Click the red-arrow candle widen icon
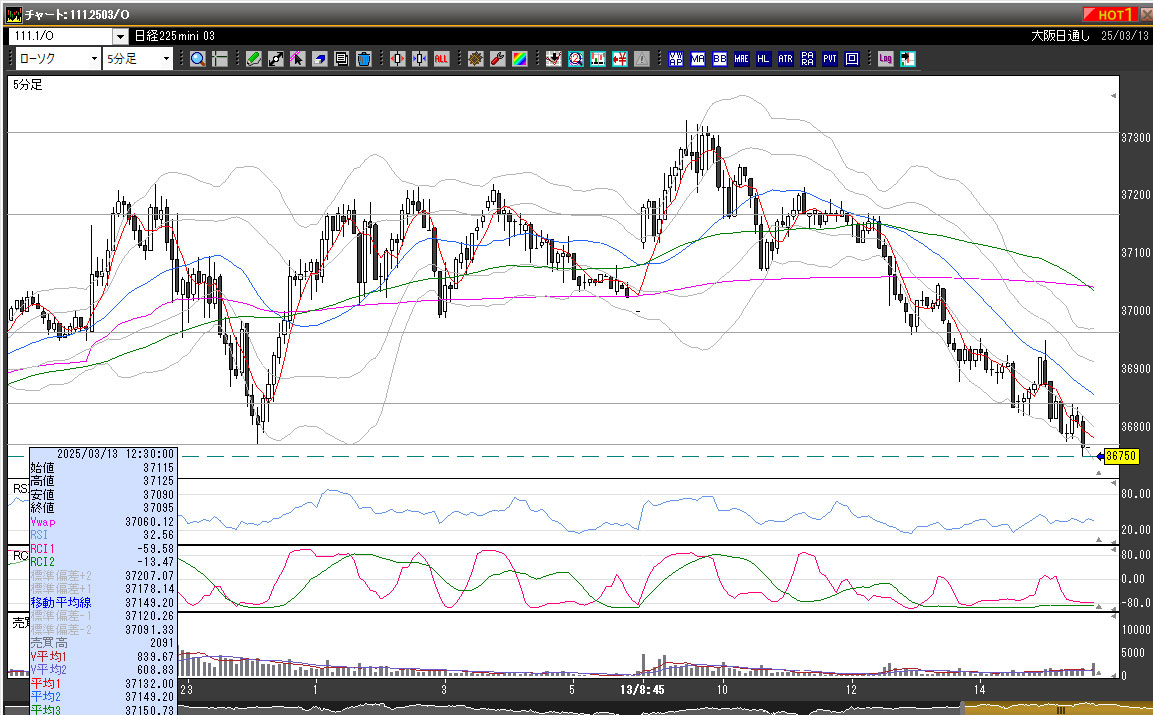1153x715 pixels. 398,59
